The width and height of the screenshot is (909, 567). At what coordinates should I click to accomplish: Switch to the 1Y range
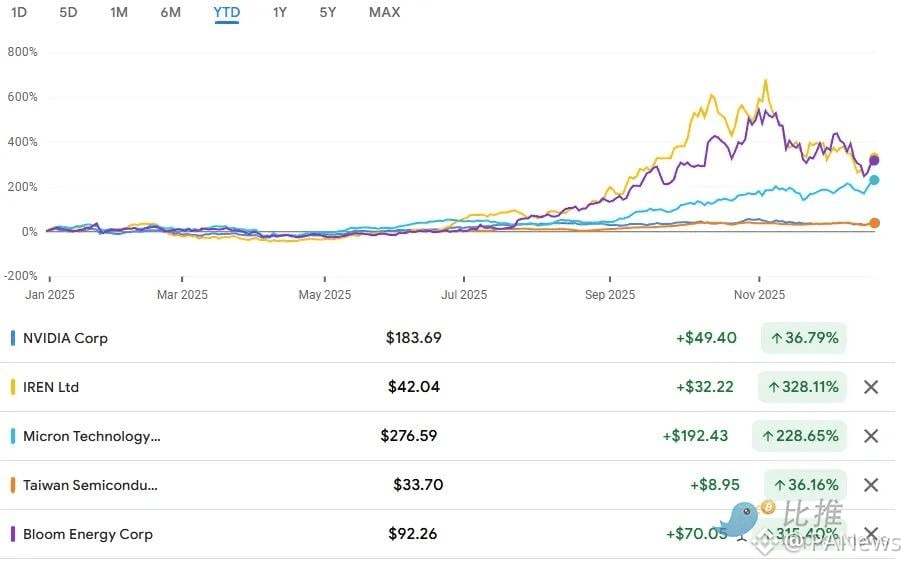(280, 12)
